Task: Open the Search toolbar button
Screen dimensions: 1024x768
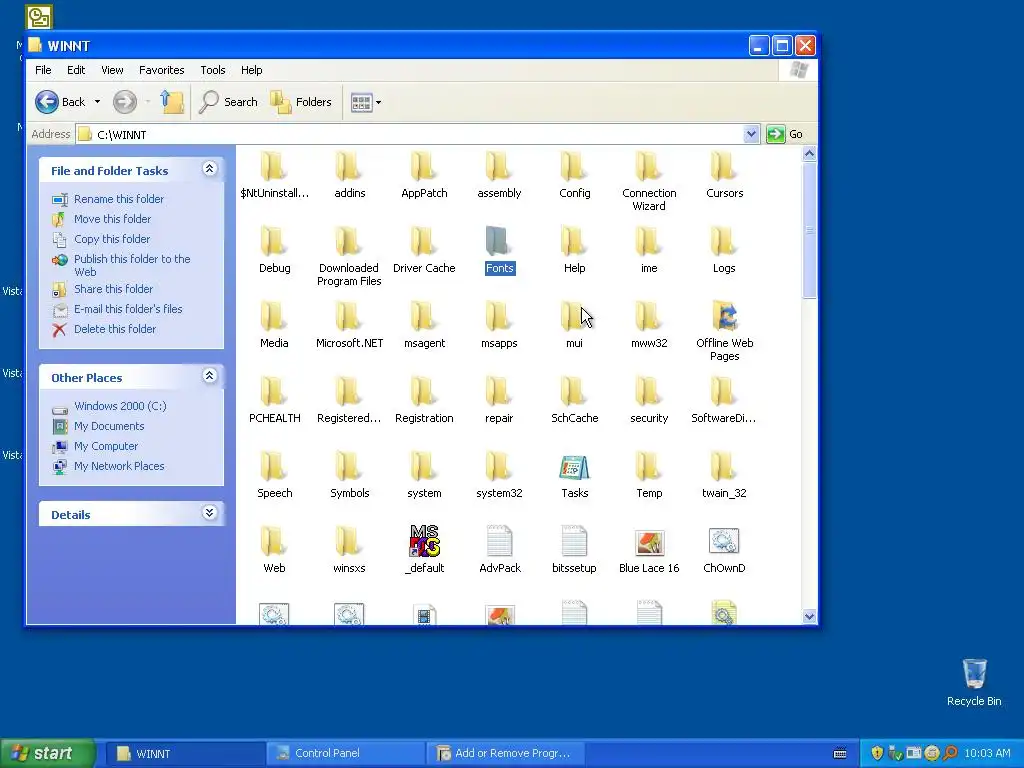Action: point(229,102)
